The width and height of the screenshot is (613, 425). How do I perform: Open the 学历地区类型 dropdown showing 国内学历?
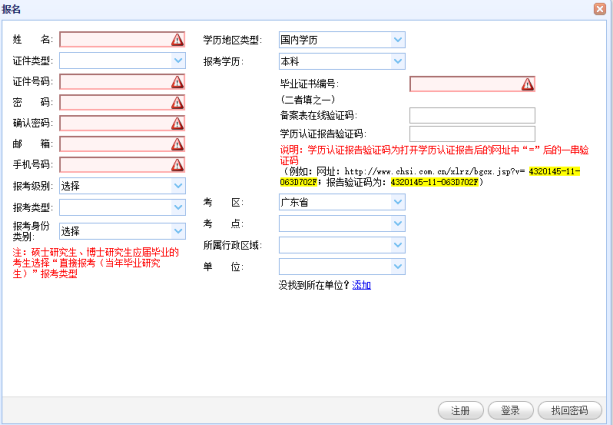click(398, 40)
